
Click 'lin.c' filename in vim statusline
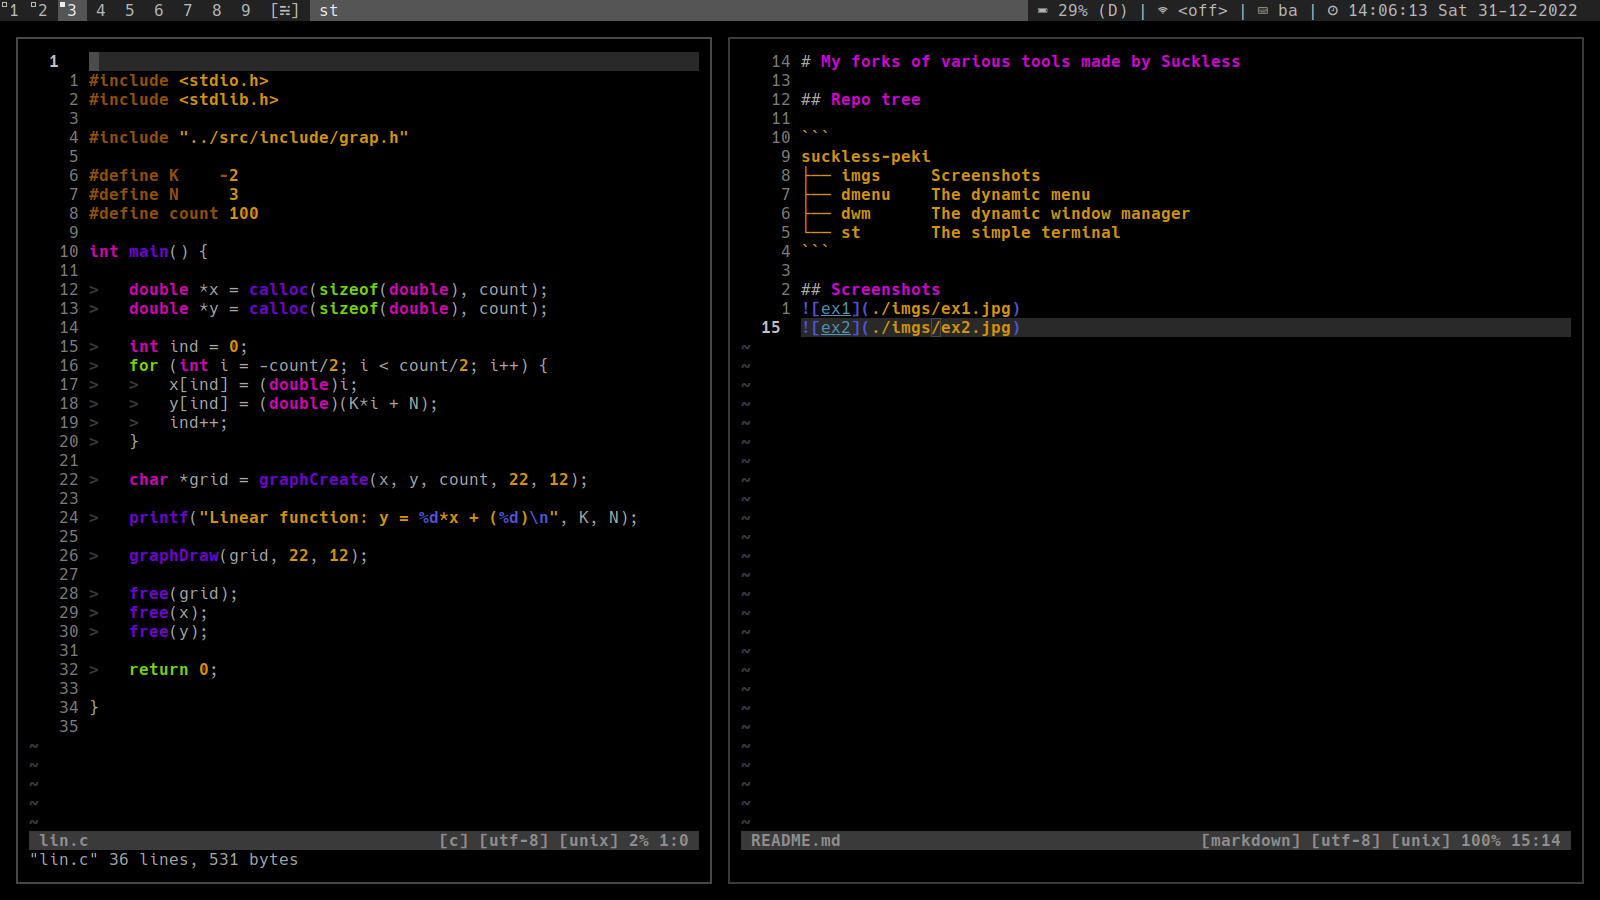click(x=64, y=841)
